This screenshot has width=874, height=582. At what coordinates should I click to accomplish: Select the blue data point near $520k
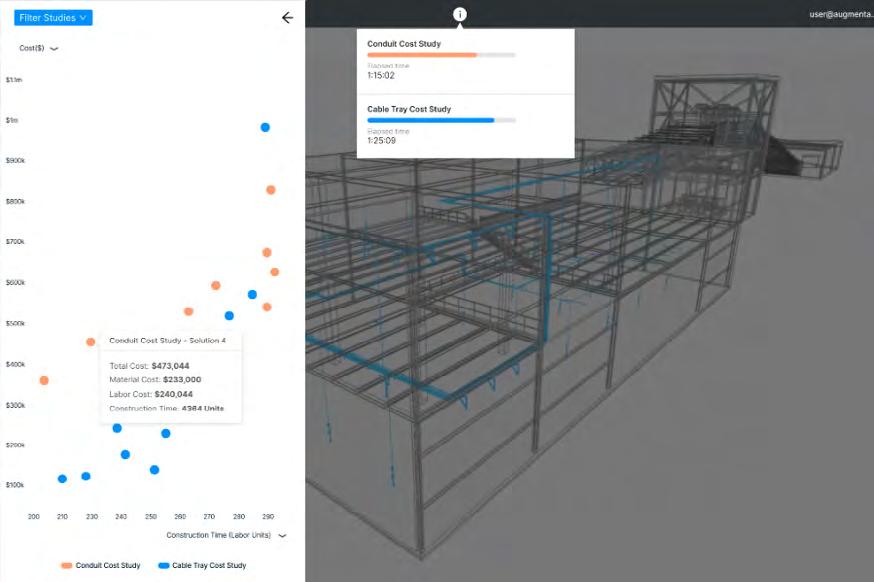[x=229, y=316]
